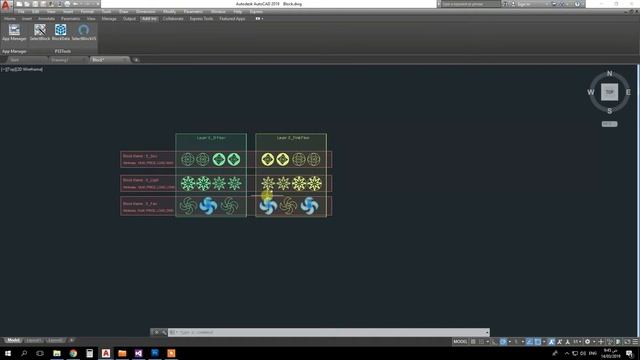Open Chrome from the Windows taskbar
This screenshot has height=360, width=640.
(73, 353)
